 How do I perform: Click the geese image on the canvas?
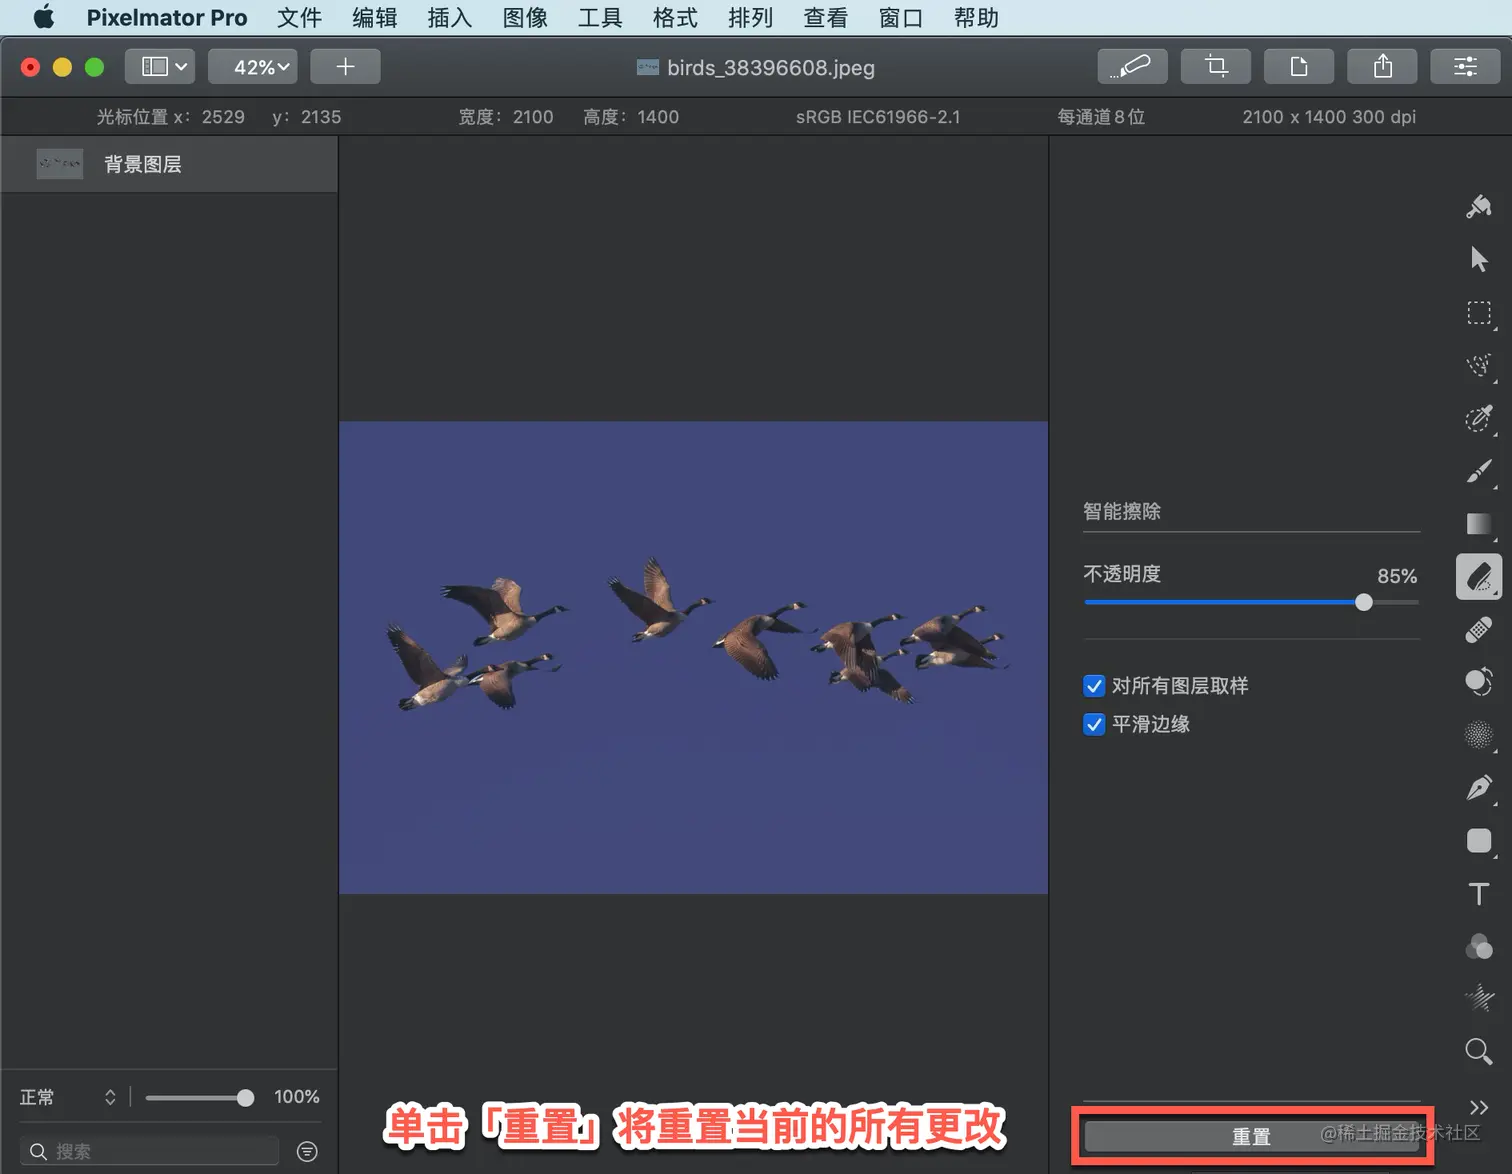[x=693, y=657]
